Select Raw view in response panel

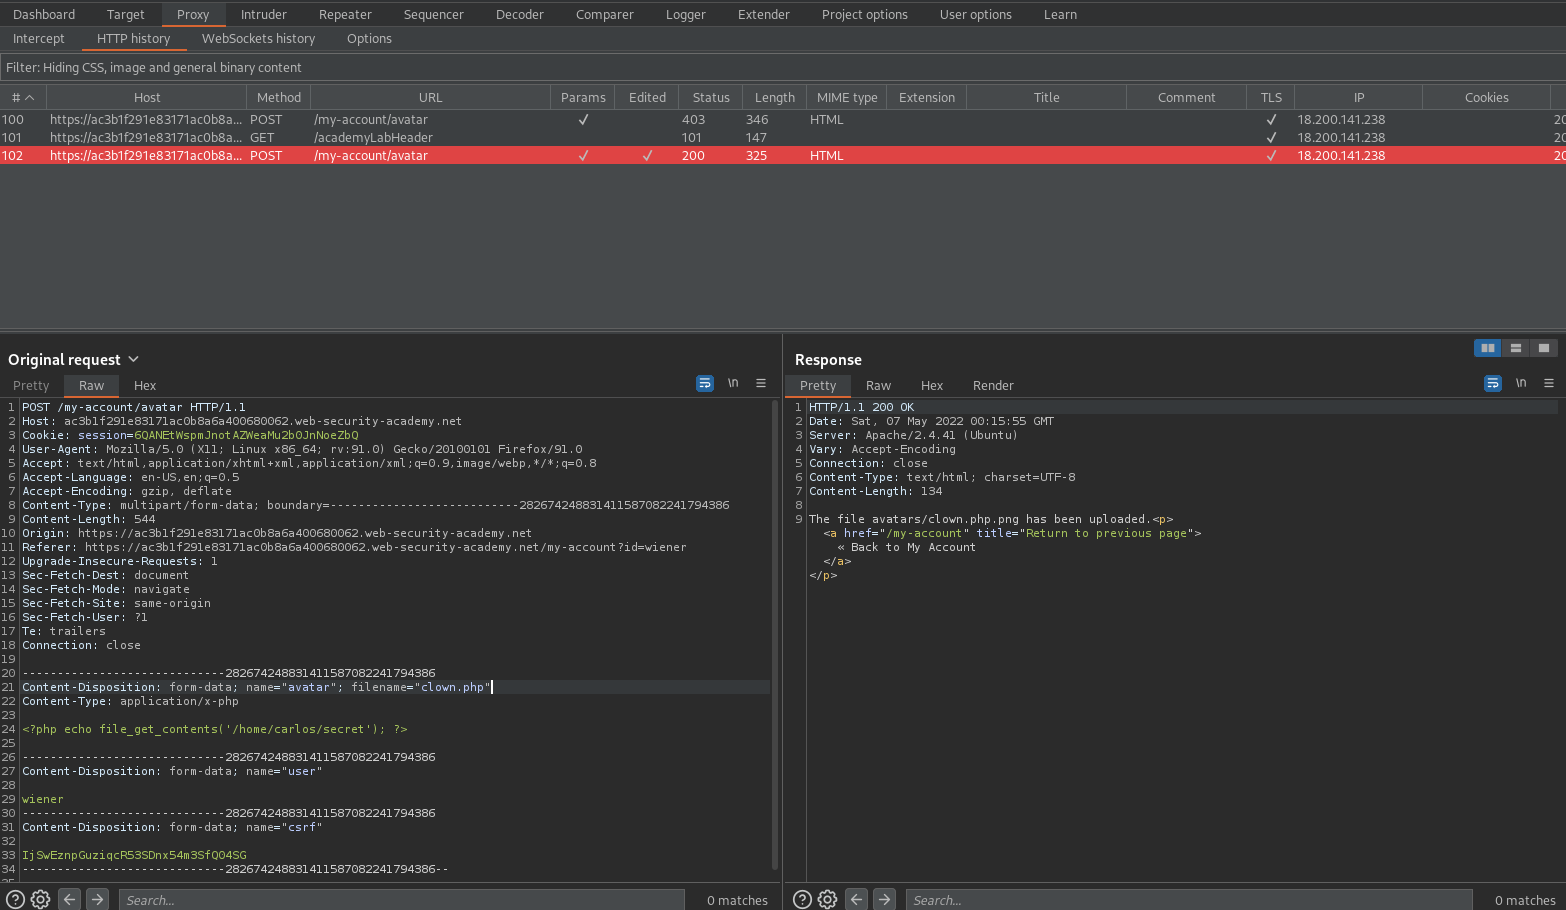point(878,385)
